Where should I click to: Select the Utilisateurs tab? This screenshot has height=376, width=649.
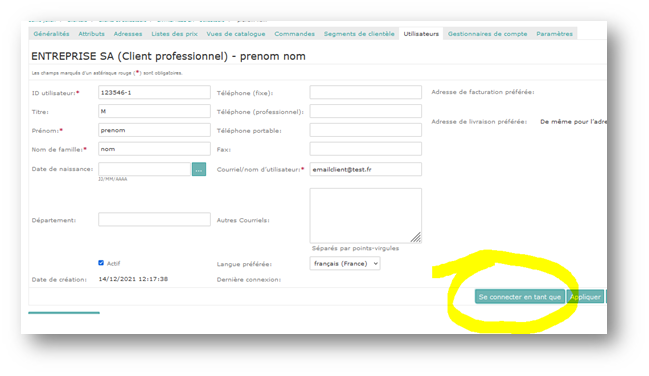tap(421, 34)
